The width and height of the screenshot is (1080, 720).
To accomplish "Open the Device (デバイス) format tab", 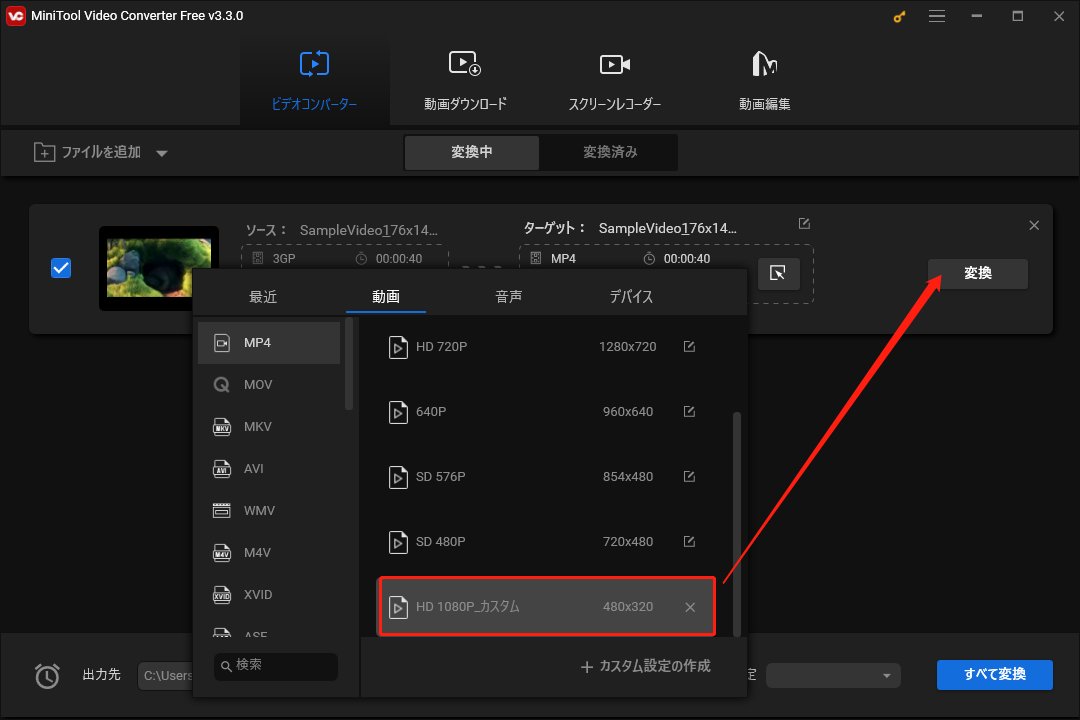I will pyautogui.click(x=631, y=296).
